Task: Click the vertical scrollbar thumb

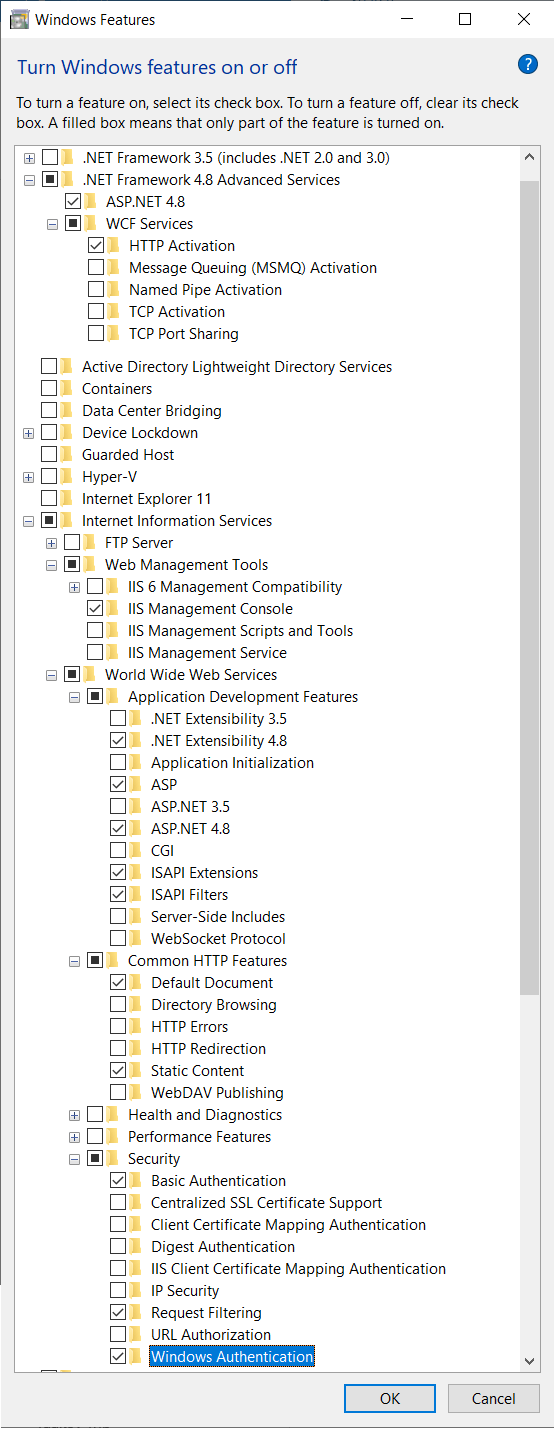Action: [x=529, y=587]
